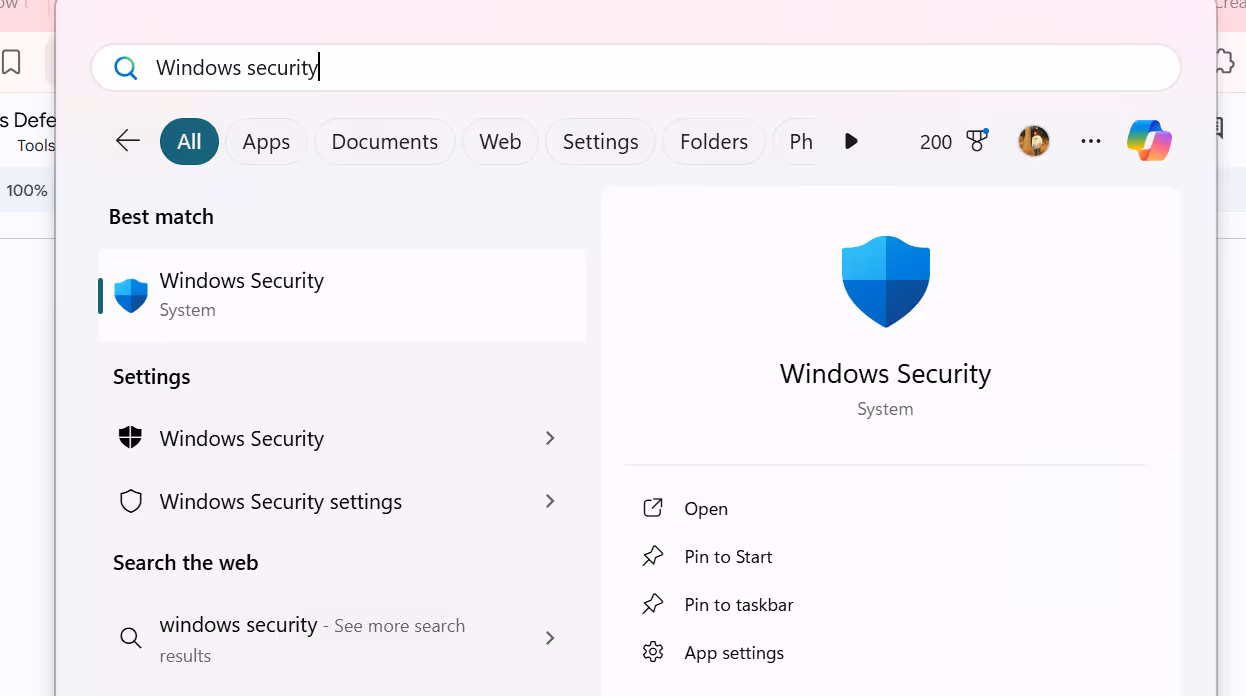Click the Best match heading text
1246x696 pixels.
pos(161,216)
